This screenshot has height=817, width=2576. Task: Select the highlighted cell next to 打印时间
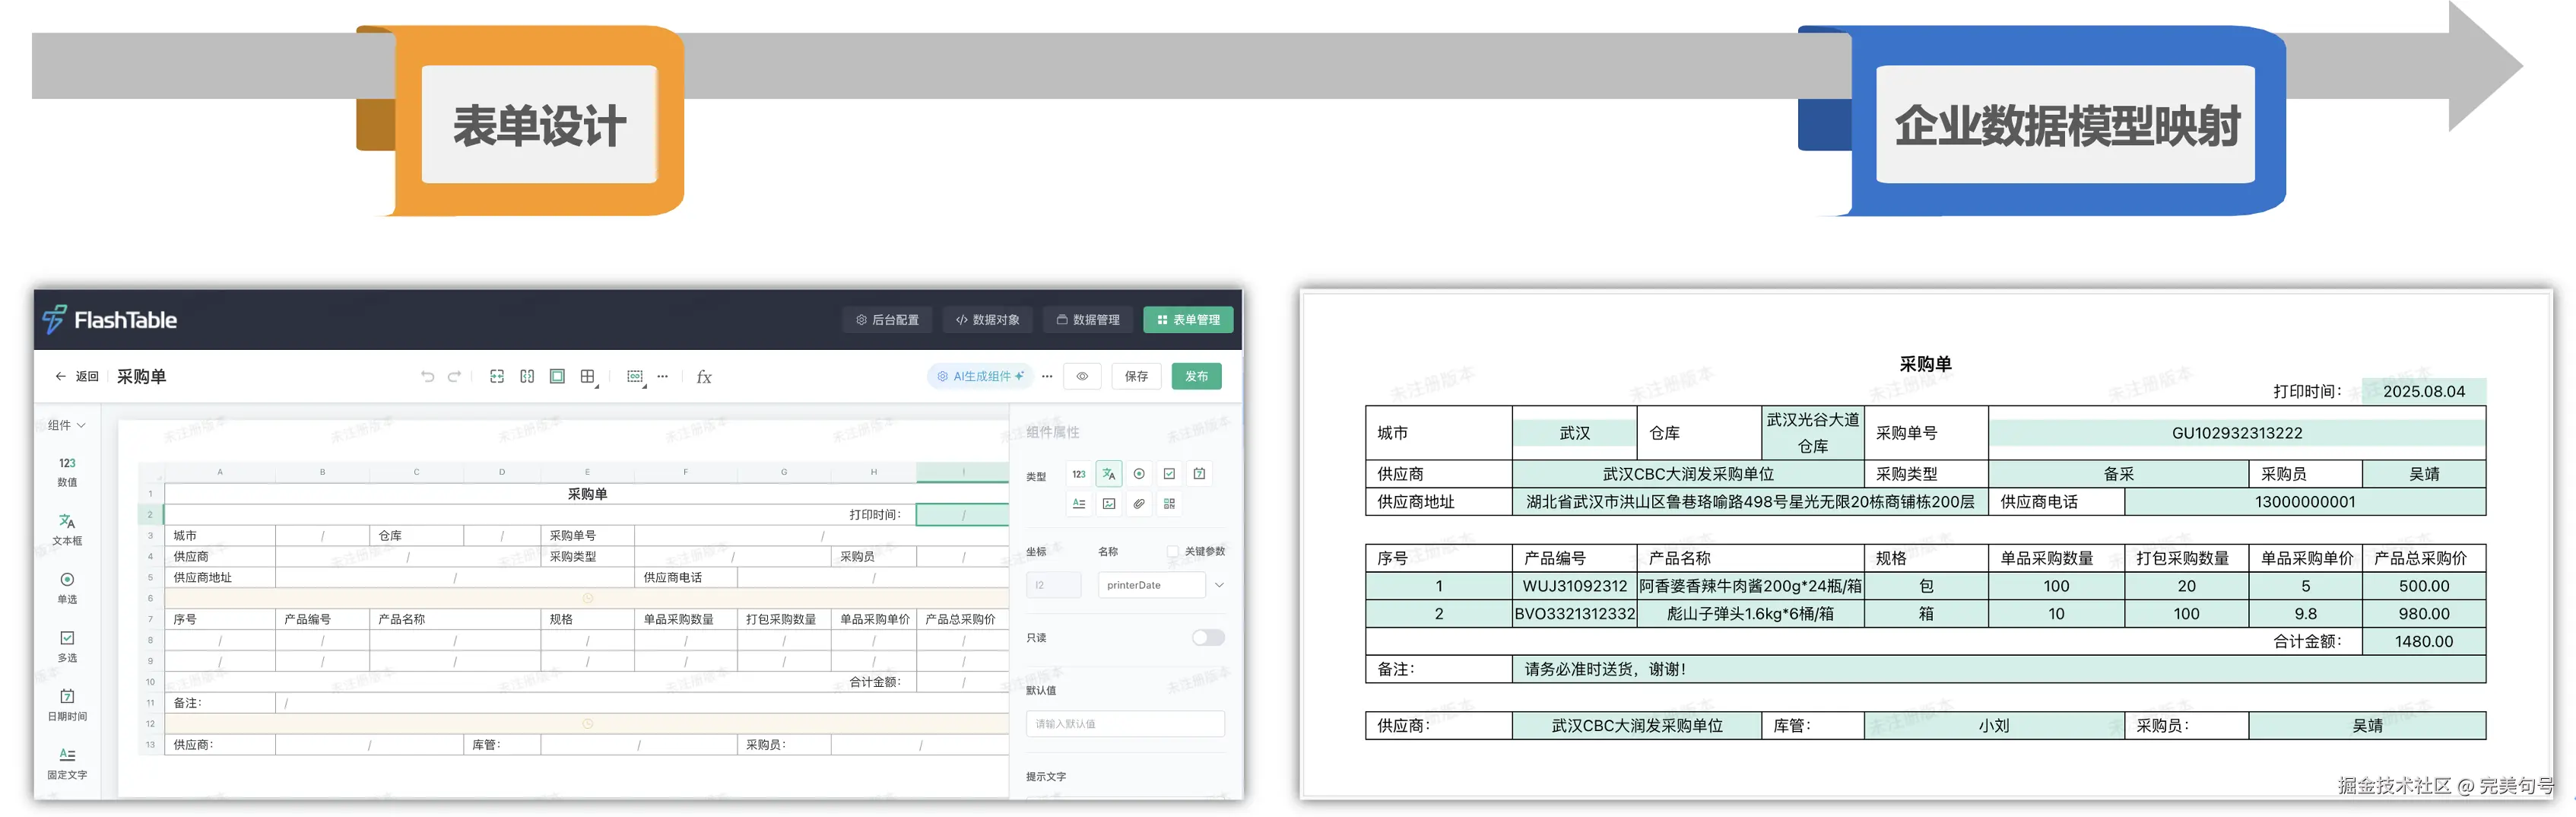tap(962, 515)
